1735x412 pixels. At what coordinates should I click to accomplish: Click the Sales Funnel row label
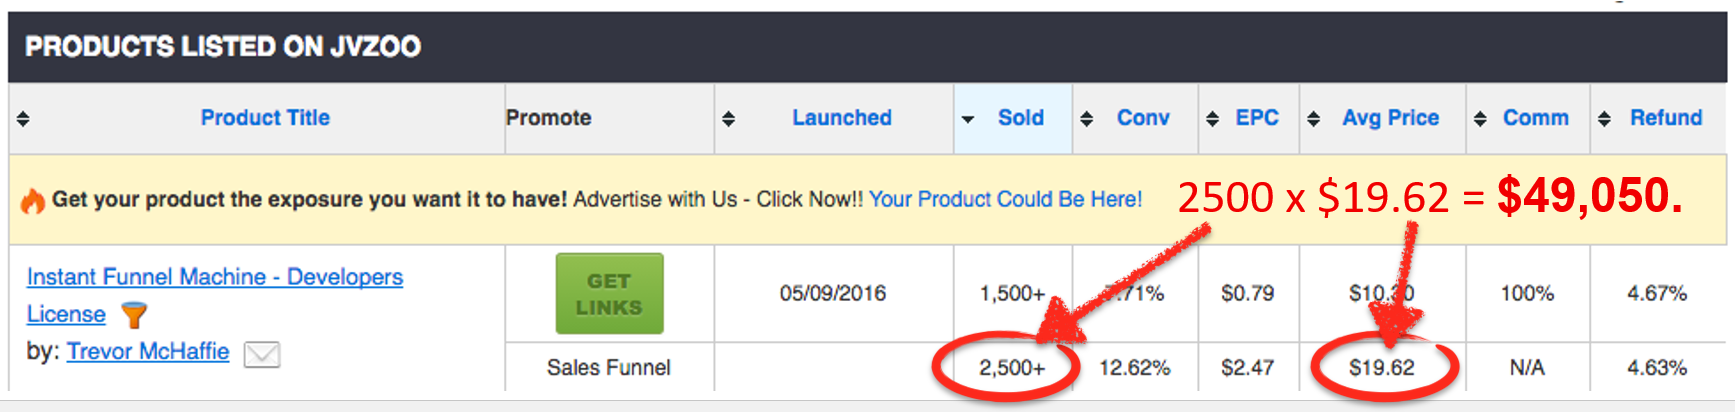608,368
